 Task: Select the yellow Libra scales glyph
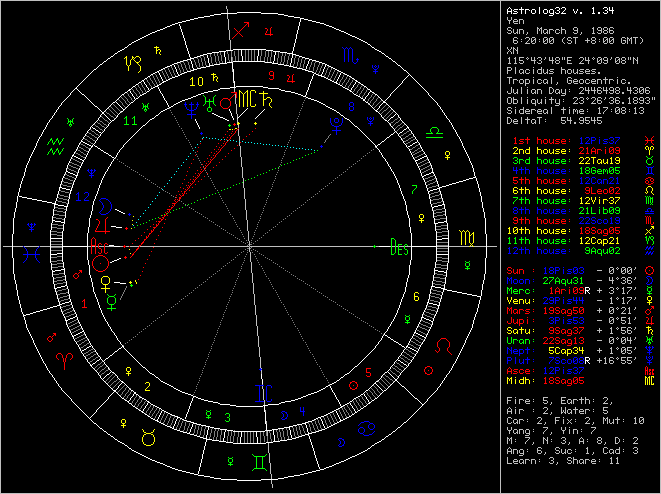click(x=438, y=131)
